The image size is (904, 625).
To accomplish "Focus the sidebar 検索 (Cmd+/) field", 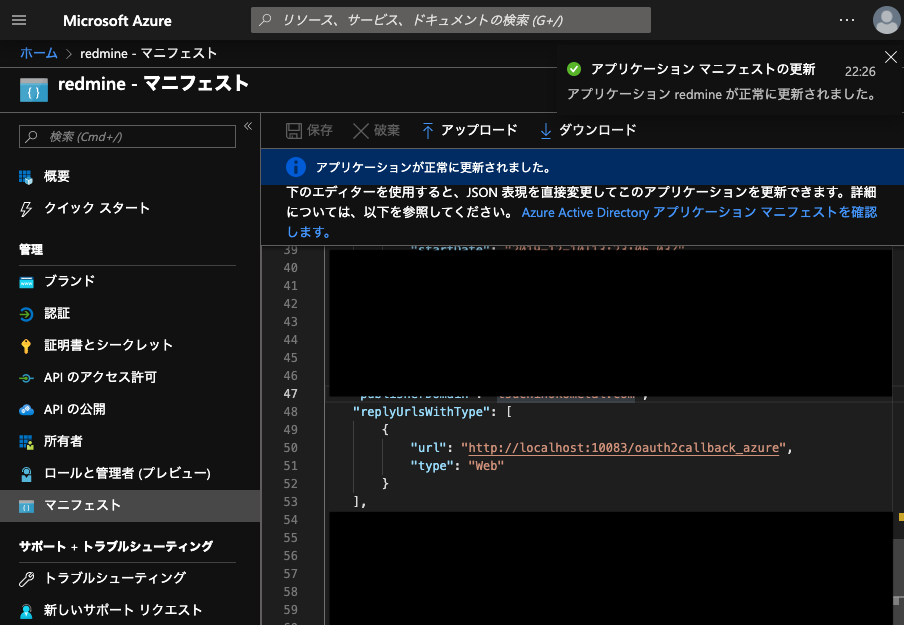I will (127, 137).
